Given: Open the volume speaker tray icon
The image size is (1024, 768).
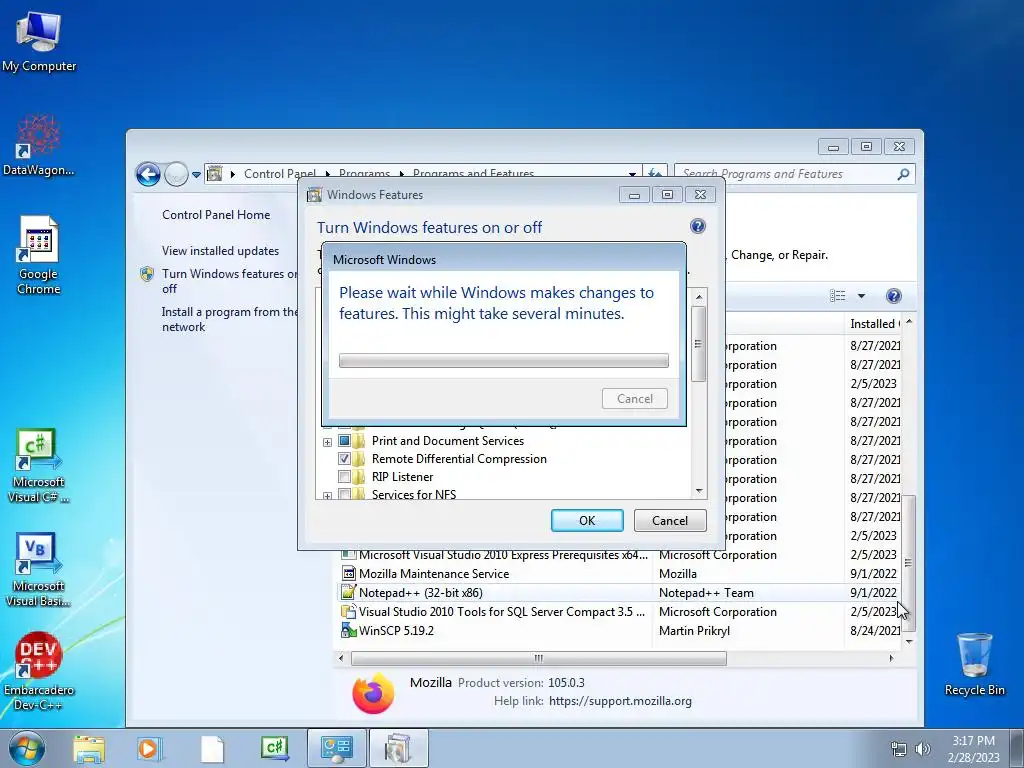Looking at the screenshot, I should pyautogui.click(x=922, y=749).
